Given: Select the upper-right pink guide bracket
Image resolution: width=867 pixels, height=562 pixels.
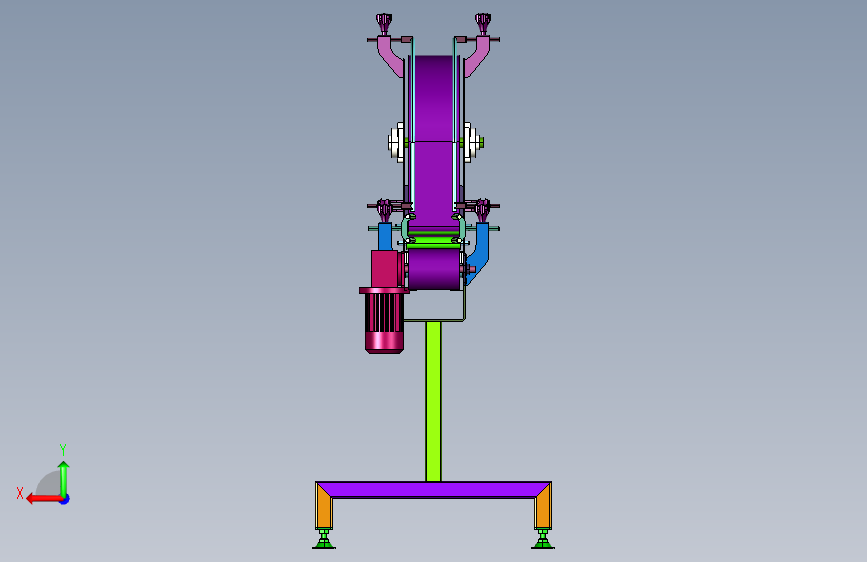Looking at the screenshot, I should pos(477,56).
